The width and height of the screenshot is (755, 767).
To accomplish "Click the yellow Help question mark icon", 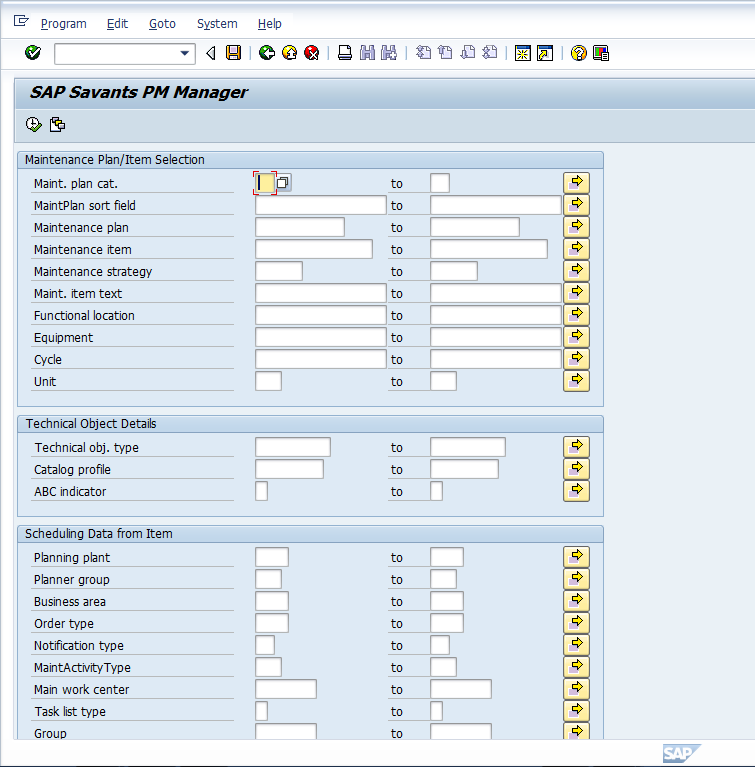I will 578,53.
